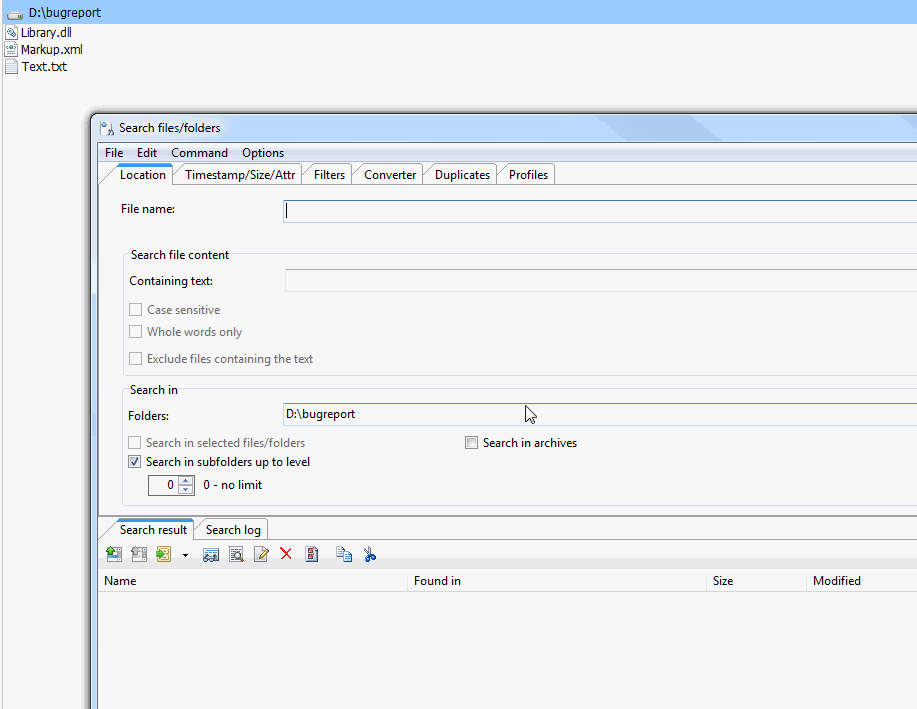Click the greyed feed-selected-to-panel toolbar icon
917x709 pixels.
(x=139, y=553)
